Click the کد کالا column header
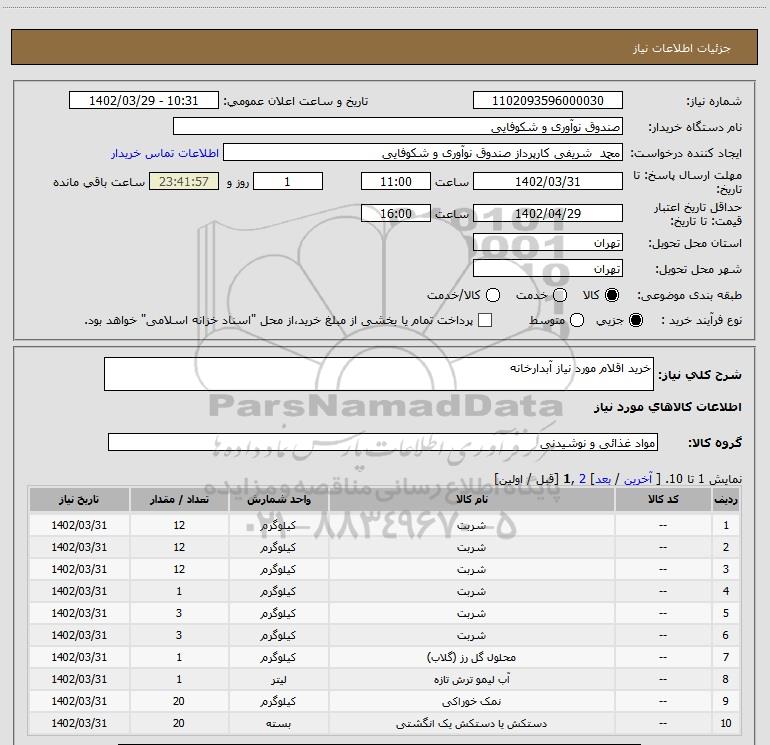 coord(663,499)
